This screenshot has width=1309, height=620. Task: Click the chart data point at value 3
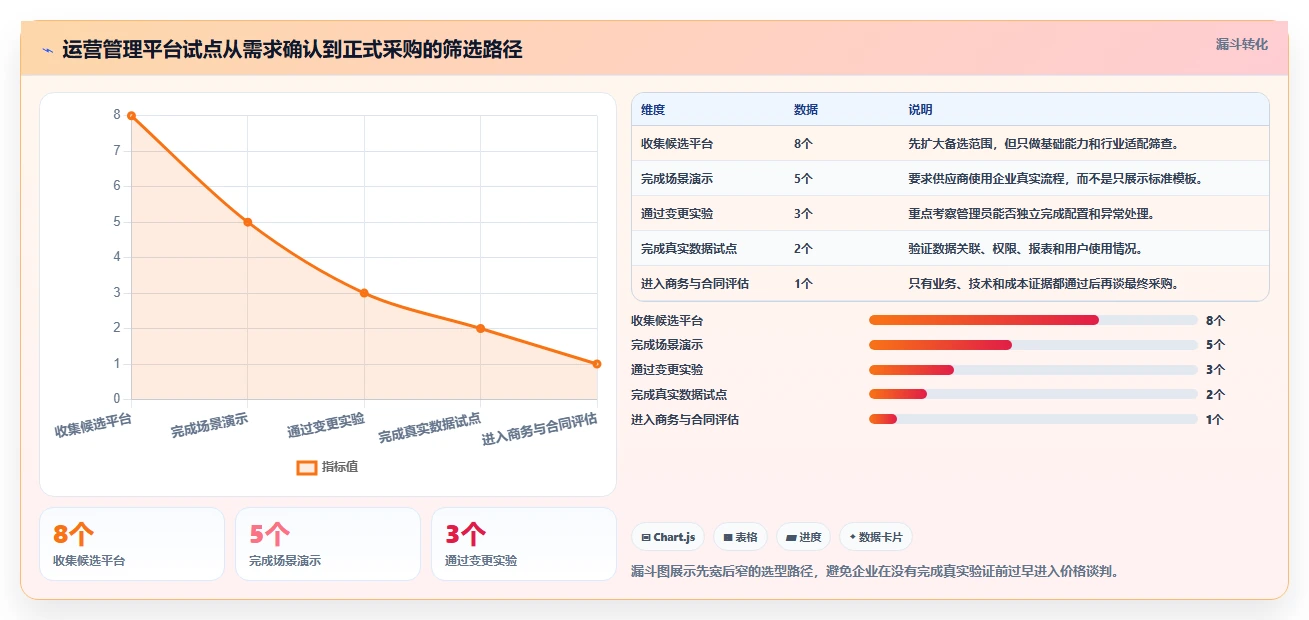click(x=364, y=293)
